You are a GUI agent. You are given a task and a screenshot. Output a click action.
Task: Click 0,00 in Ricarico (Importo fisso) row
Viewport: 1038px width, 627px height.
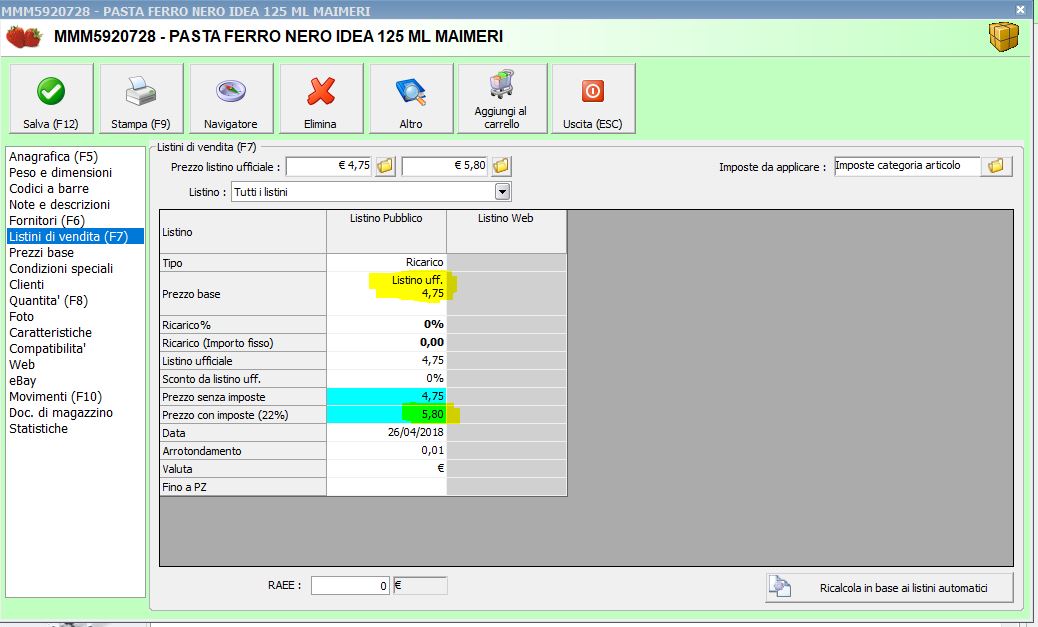click(387, 342)
